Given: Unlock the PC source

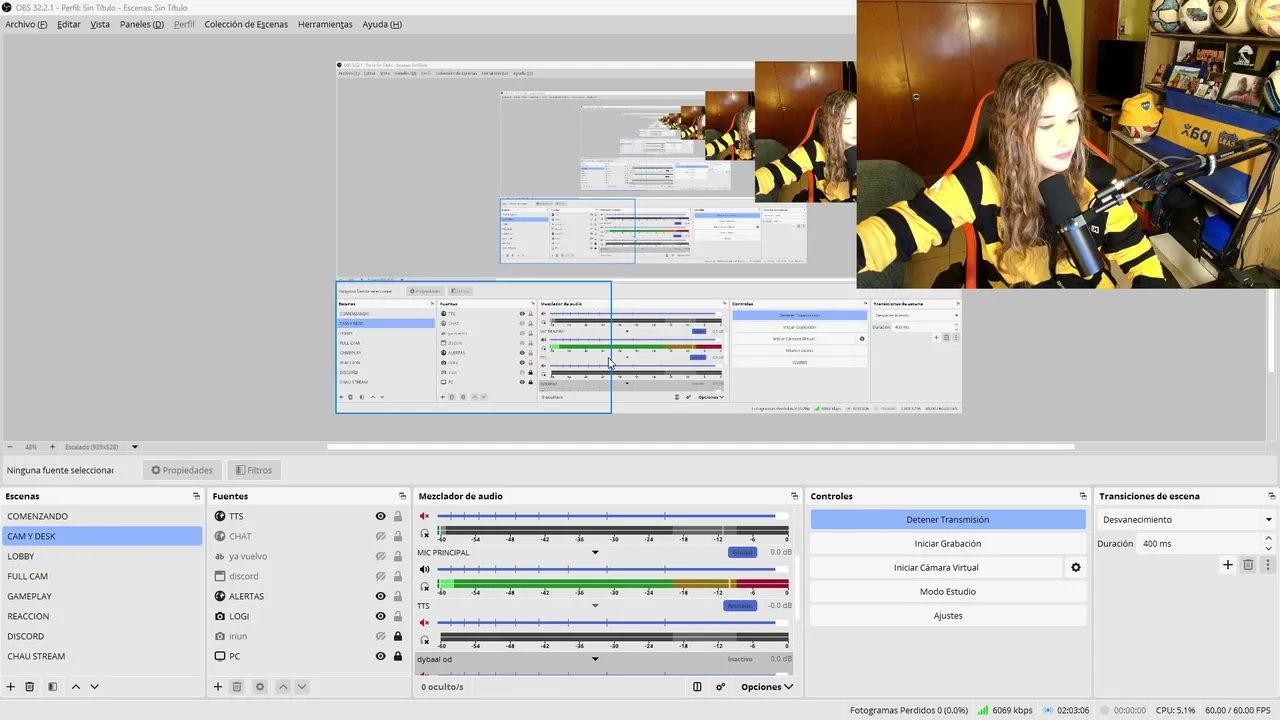Looking at the screenshot, I should (398, 656).
